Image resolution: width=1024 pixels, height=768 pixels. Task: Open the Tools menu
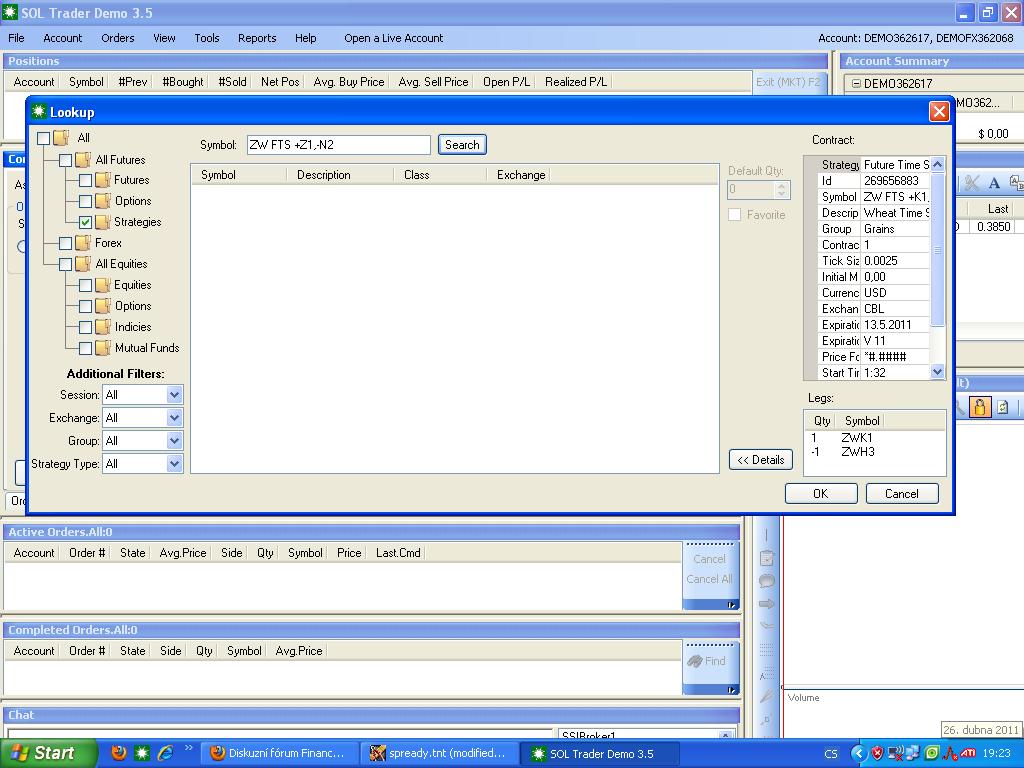coord(207,38)
